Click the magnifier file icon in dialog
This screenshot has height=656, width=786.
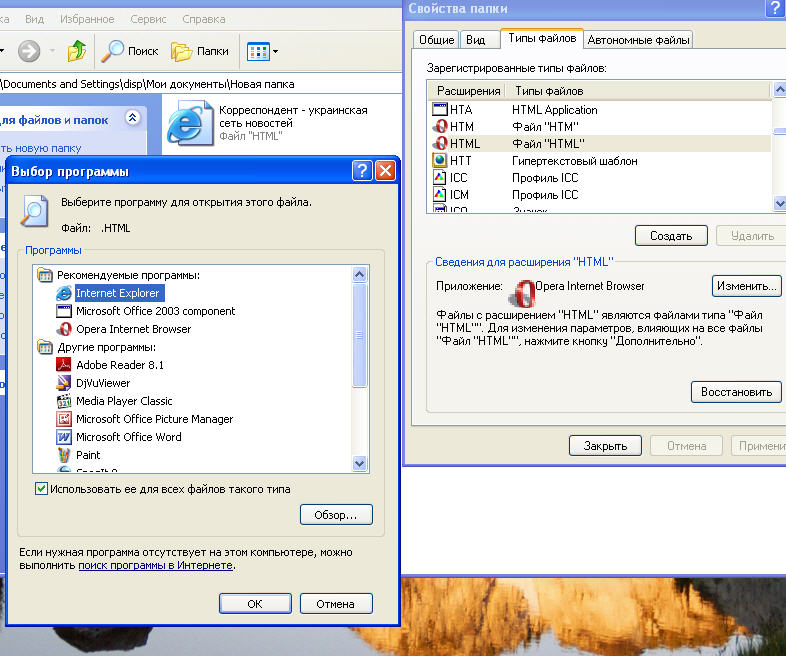[34, 211]
